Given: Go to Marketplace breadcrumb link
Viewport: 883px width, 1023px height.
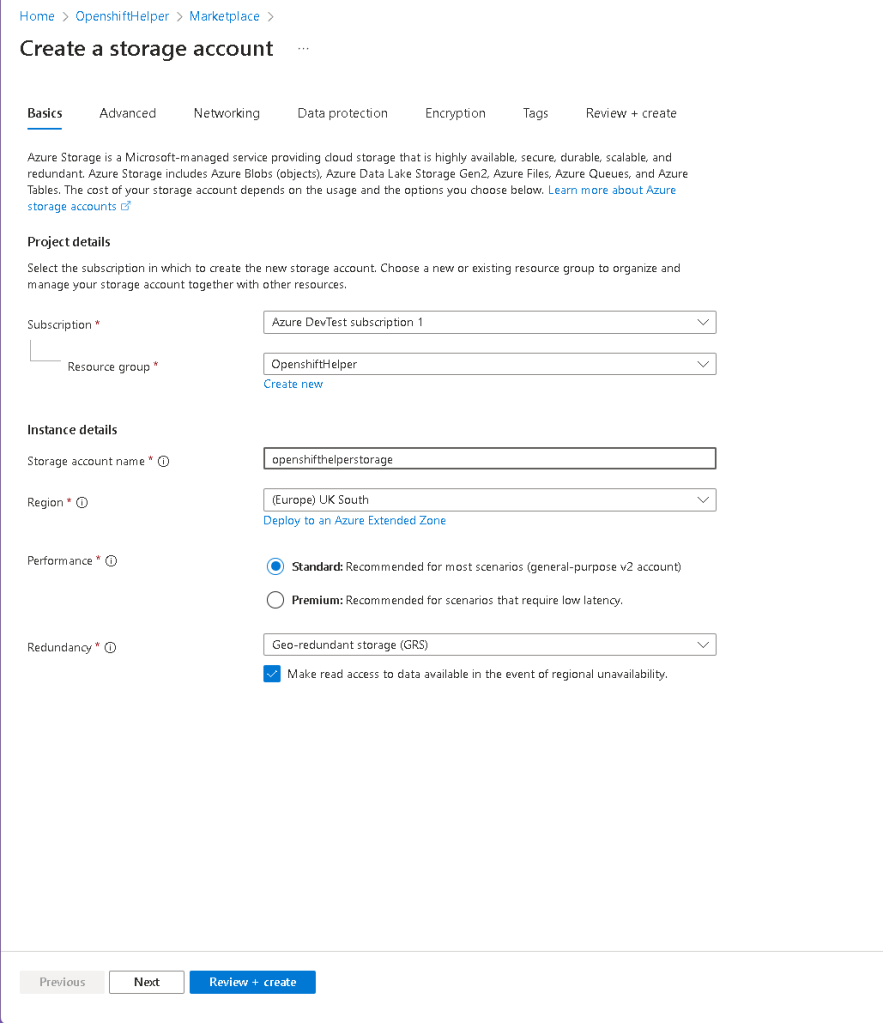Looking at the screenshot, I should [225, 16].
